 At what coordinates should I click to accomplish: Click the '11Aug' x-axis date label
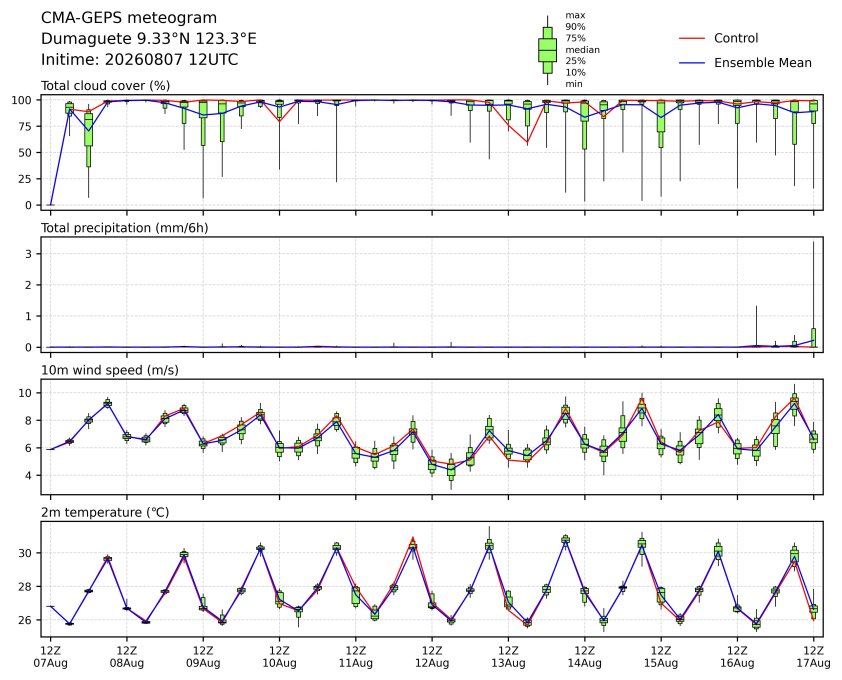pos(355,663)
